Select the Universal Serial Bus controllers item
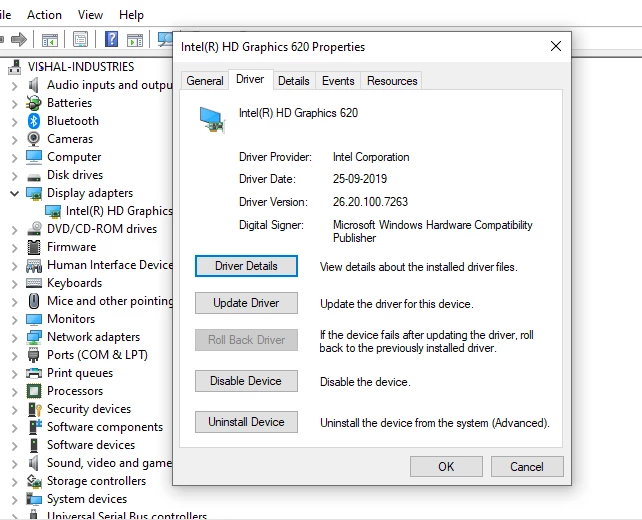The image size is (642, 520). (x=127, y=515)
